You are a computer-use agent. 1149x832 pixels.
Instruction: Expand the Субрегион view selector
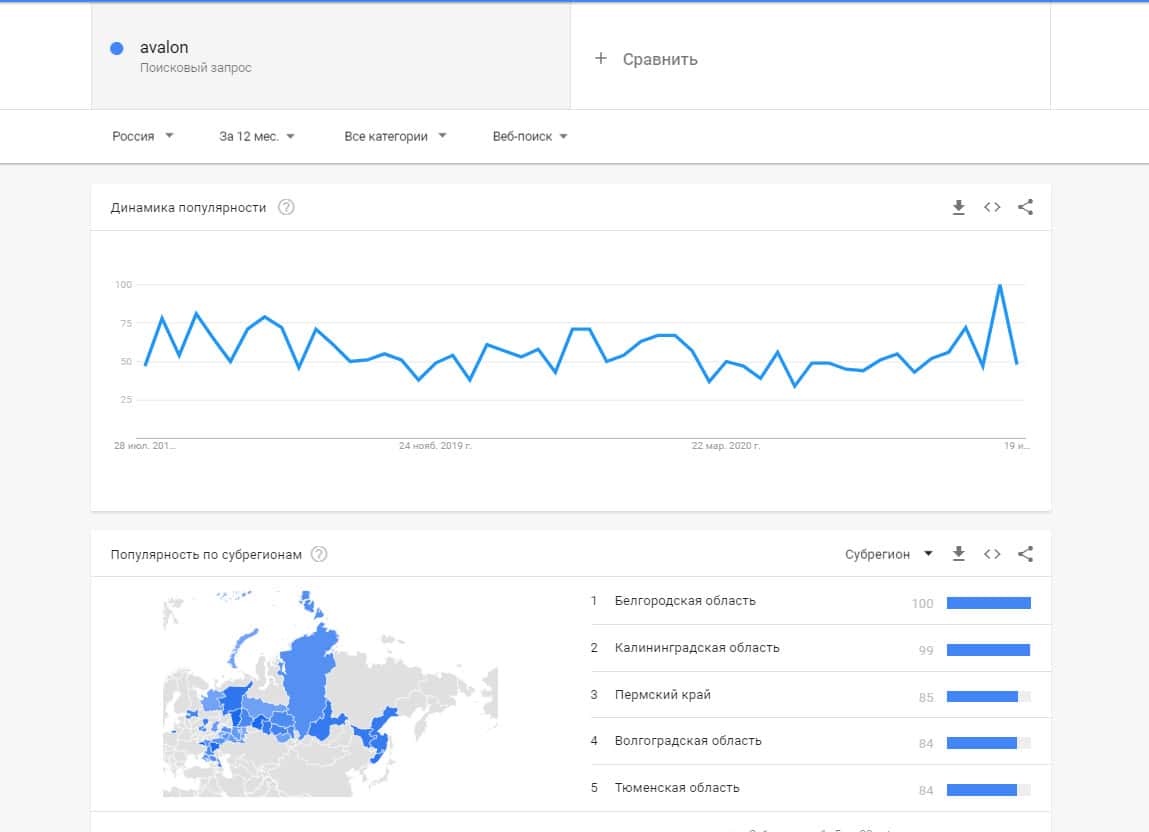click(888, 554)
